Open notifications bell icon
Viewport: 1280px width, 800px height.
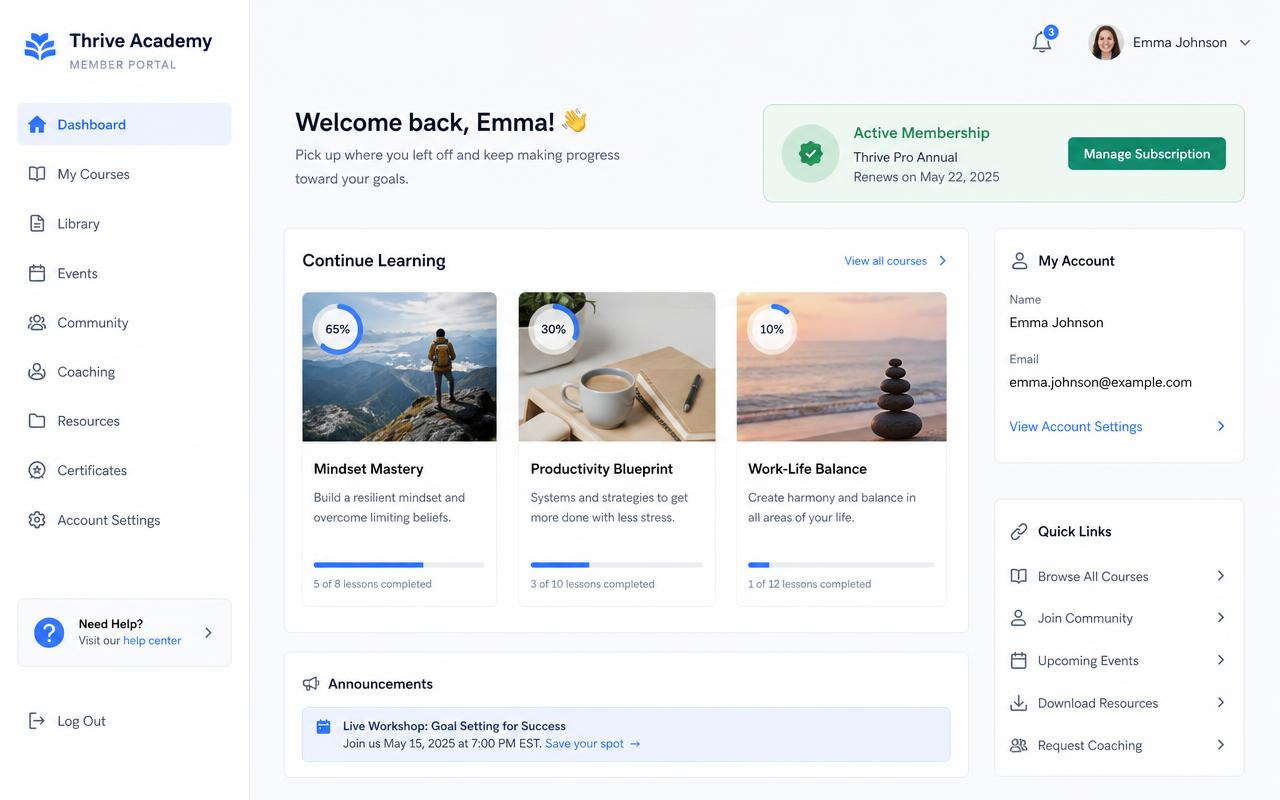pos(1042,42)
